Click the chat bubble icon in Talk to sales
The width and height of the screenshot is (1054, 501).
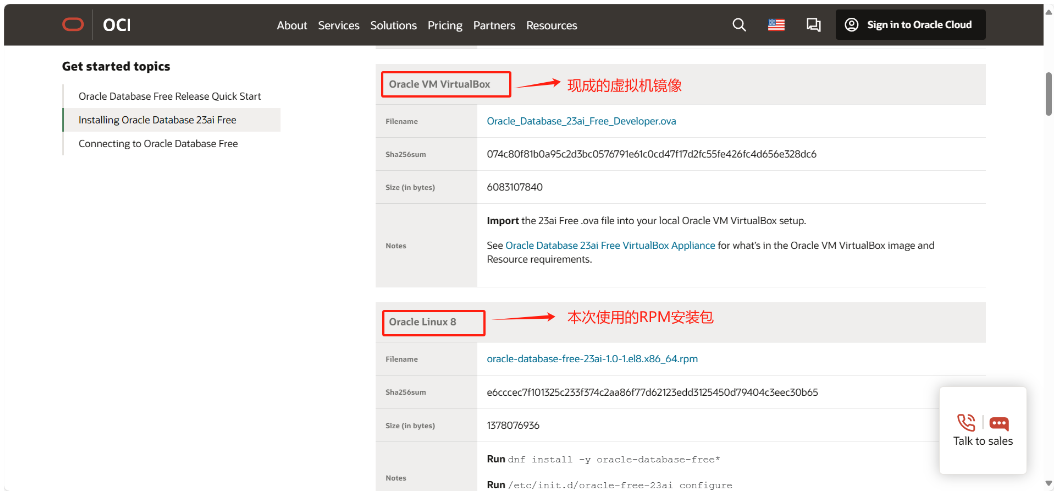[999, 424]
